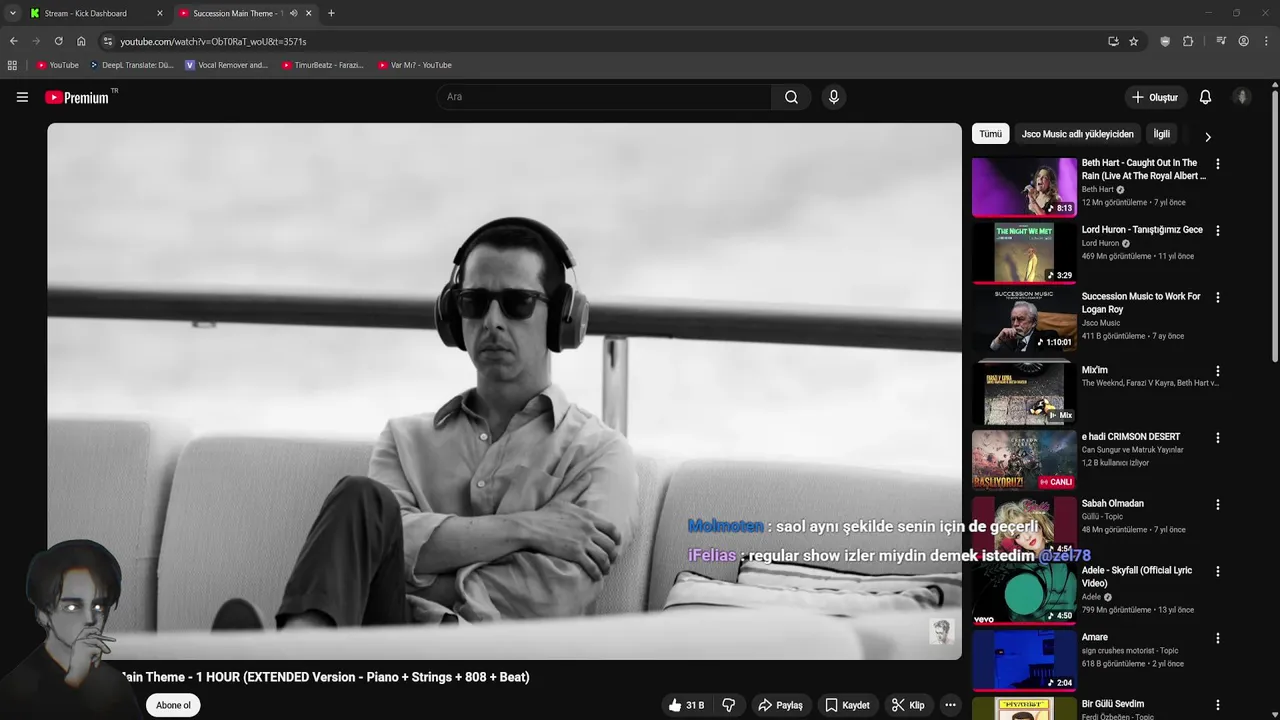Open Var Mı? - YouTube bookmark
1280x720 pixels.
[x=415, y=65]
